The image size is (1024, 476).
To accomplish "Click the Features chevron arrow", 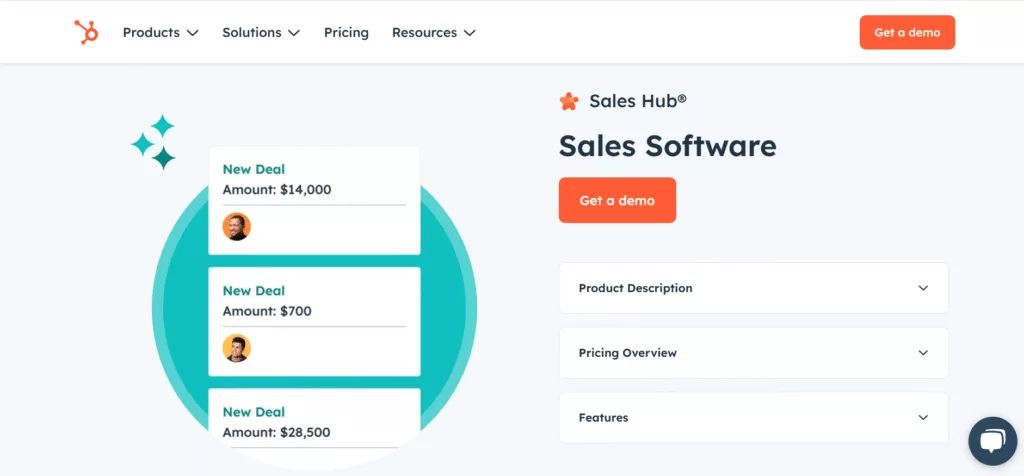I will [923, 417].
